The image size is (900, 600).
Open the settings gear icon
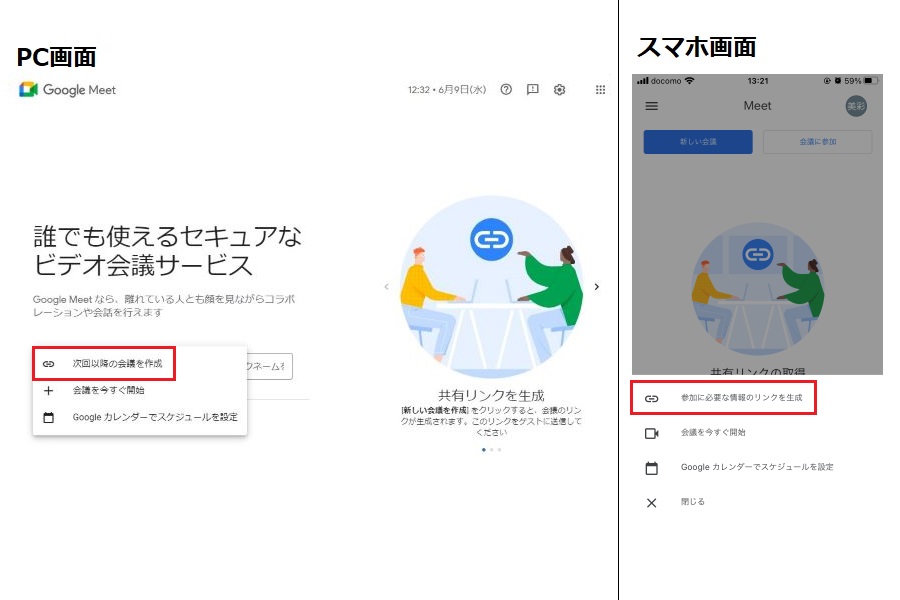click(x=560, y=89)
